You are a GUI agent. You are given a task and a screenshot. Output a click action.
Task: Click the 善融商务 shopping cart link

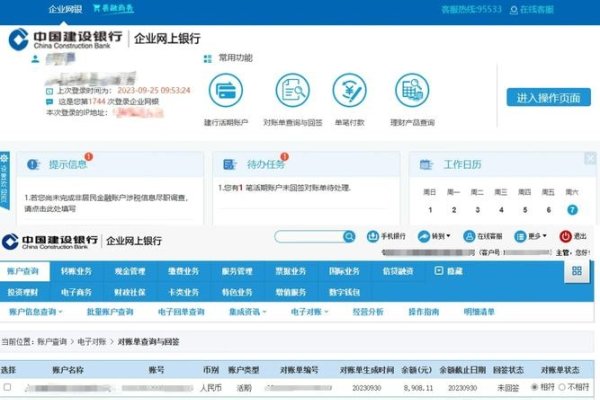(x=113, y=8)
